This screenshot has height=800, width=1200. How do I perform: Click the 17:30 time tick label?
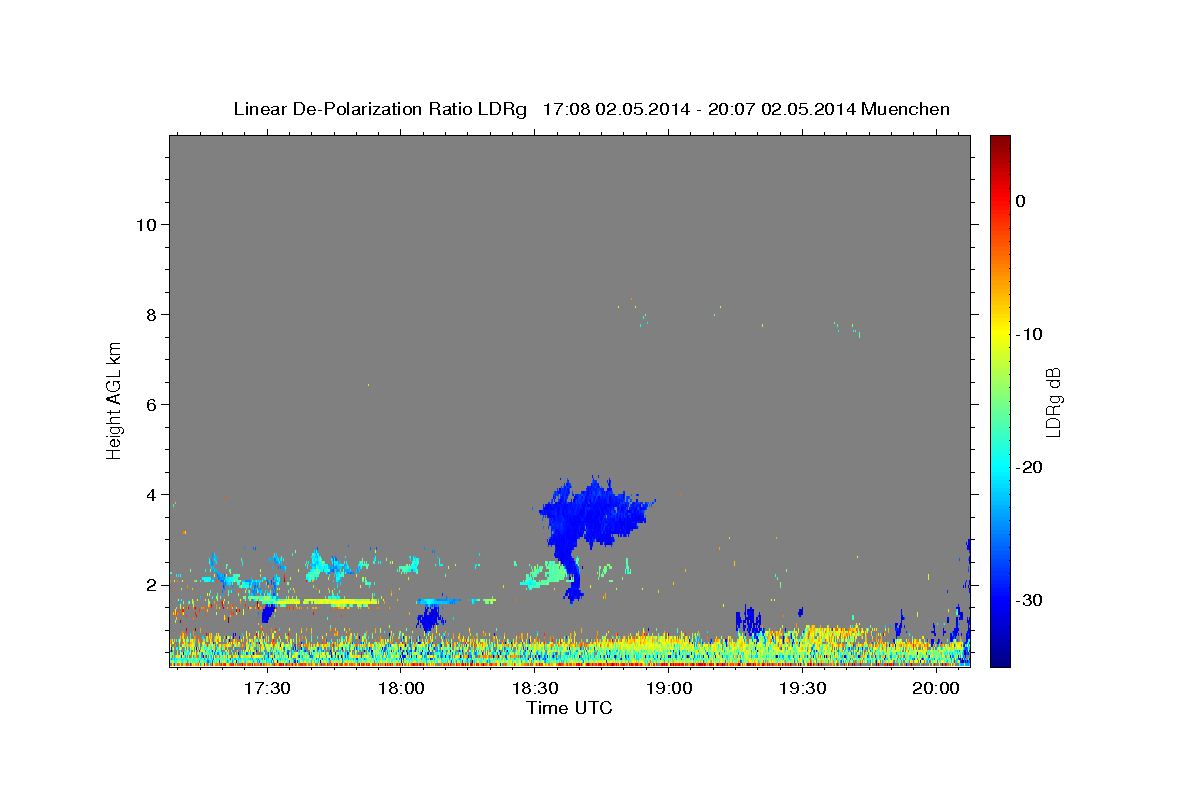point(267,688)
